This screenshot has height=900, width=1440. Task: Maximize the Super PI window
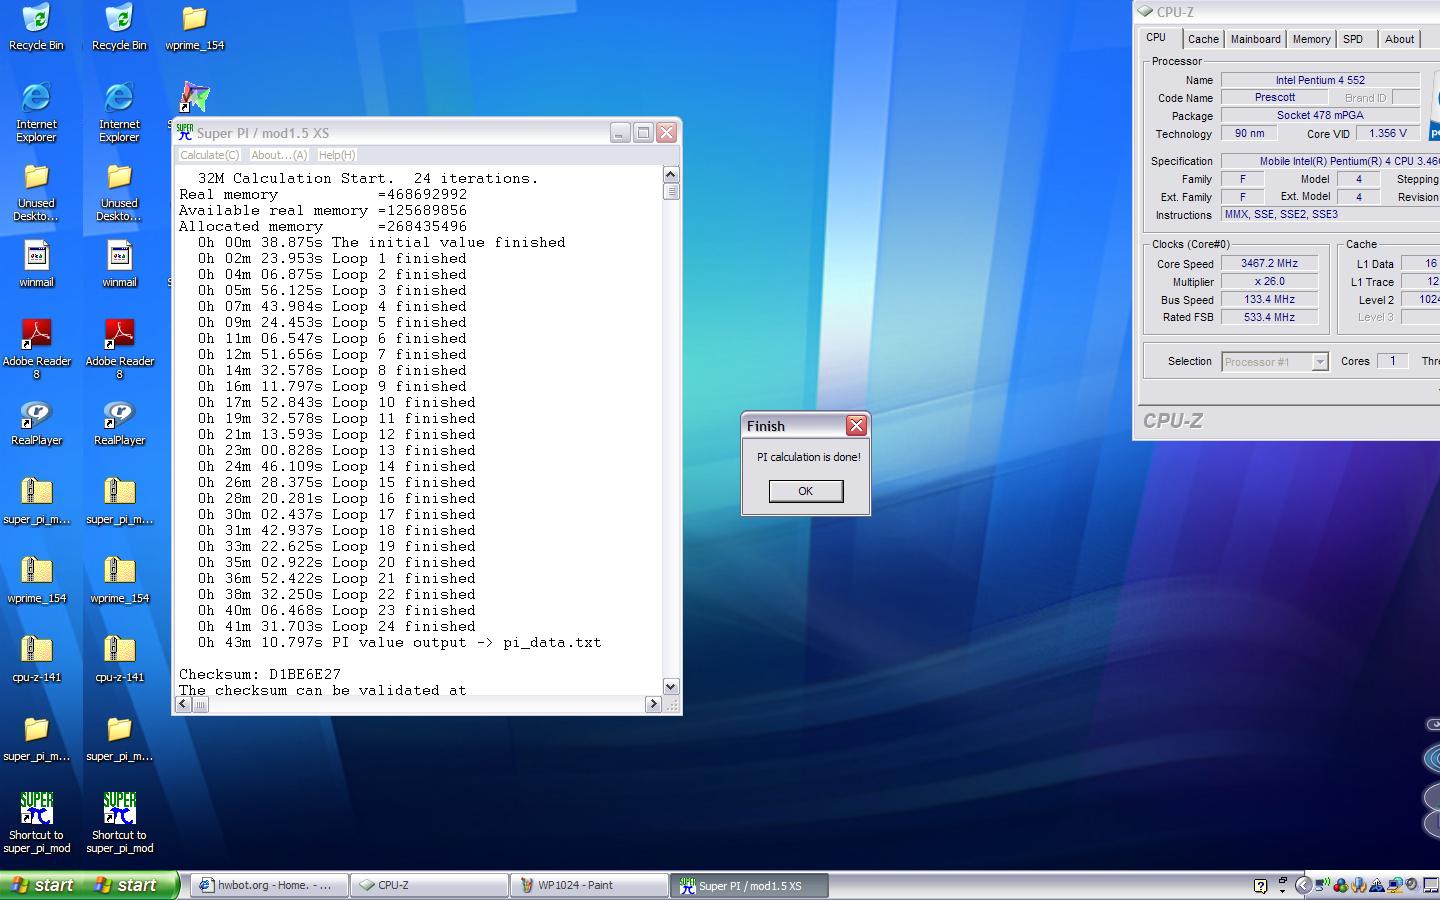[644, 132]
